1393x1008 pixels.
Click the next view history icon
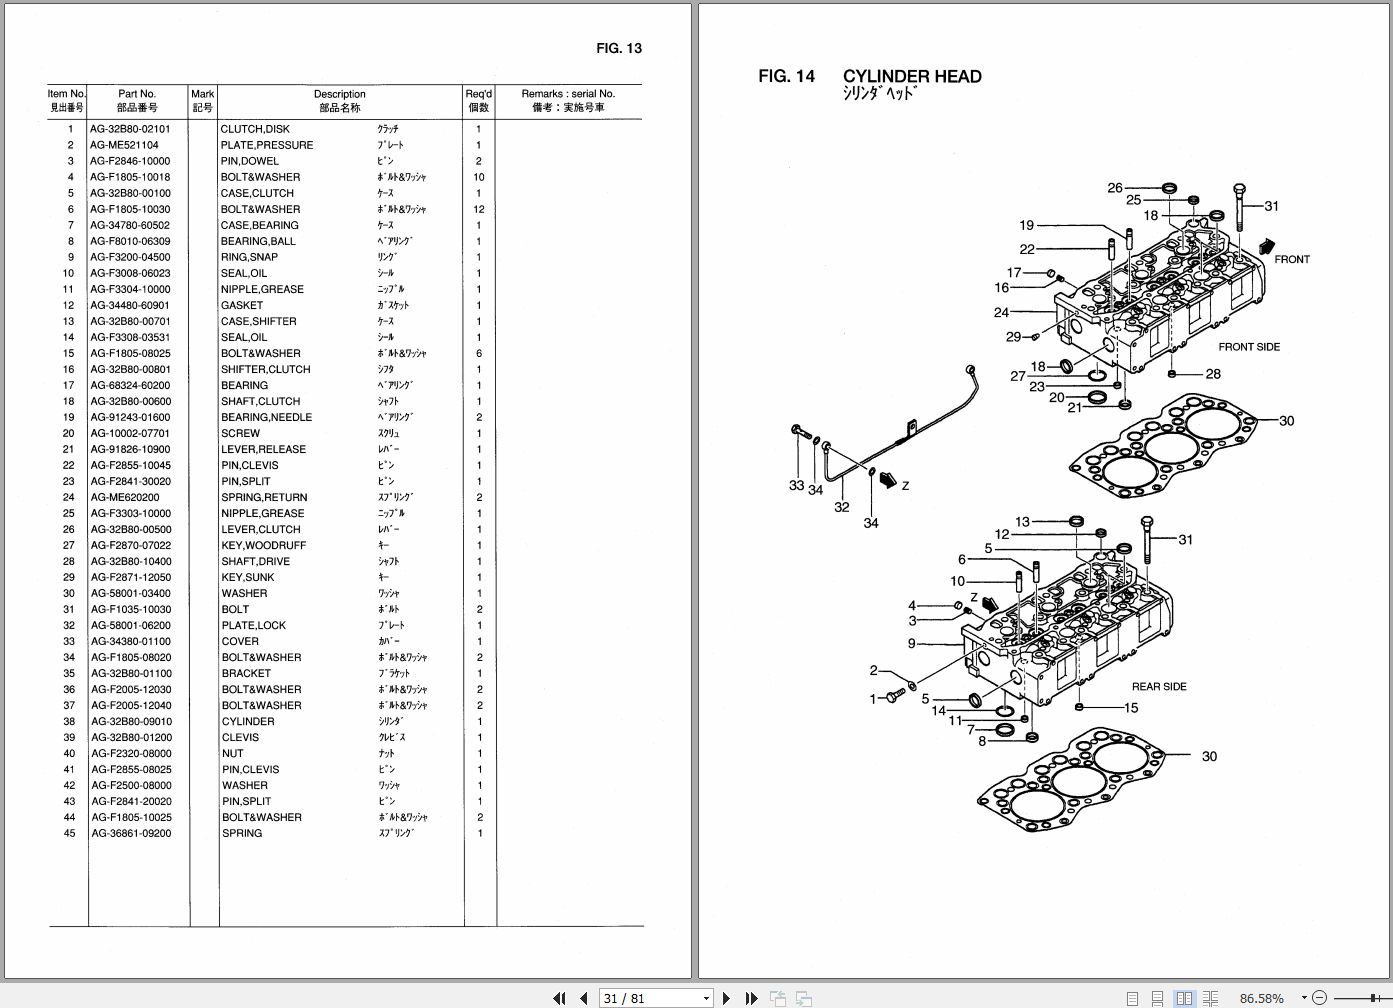point(806,998)
